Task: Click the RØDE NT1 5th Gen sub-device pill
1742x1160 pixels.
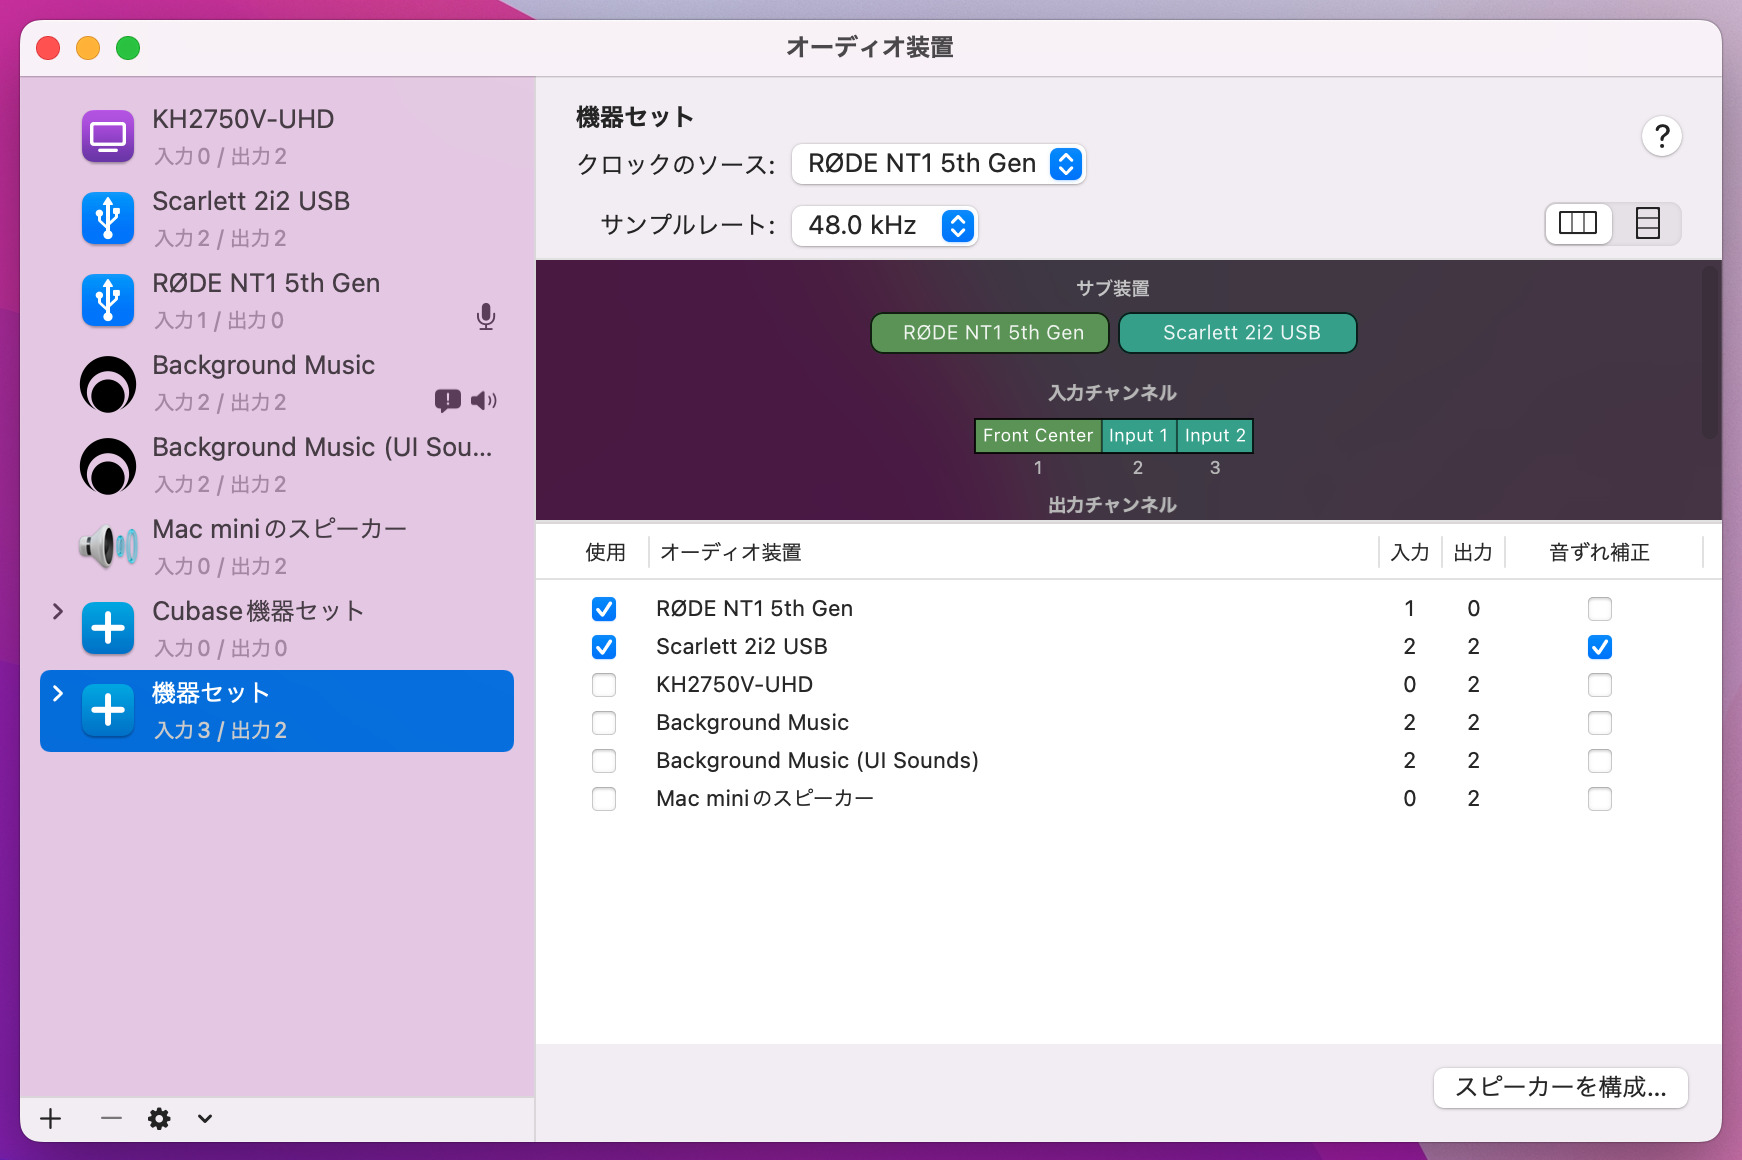Action: coord(990,333)
